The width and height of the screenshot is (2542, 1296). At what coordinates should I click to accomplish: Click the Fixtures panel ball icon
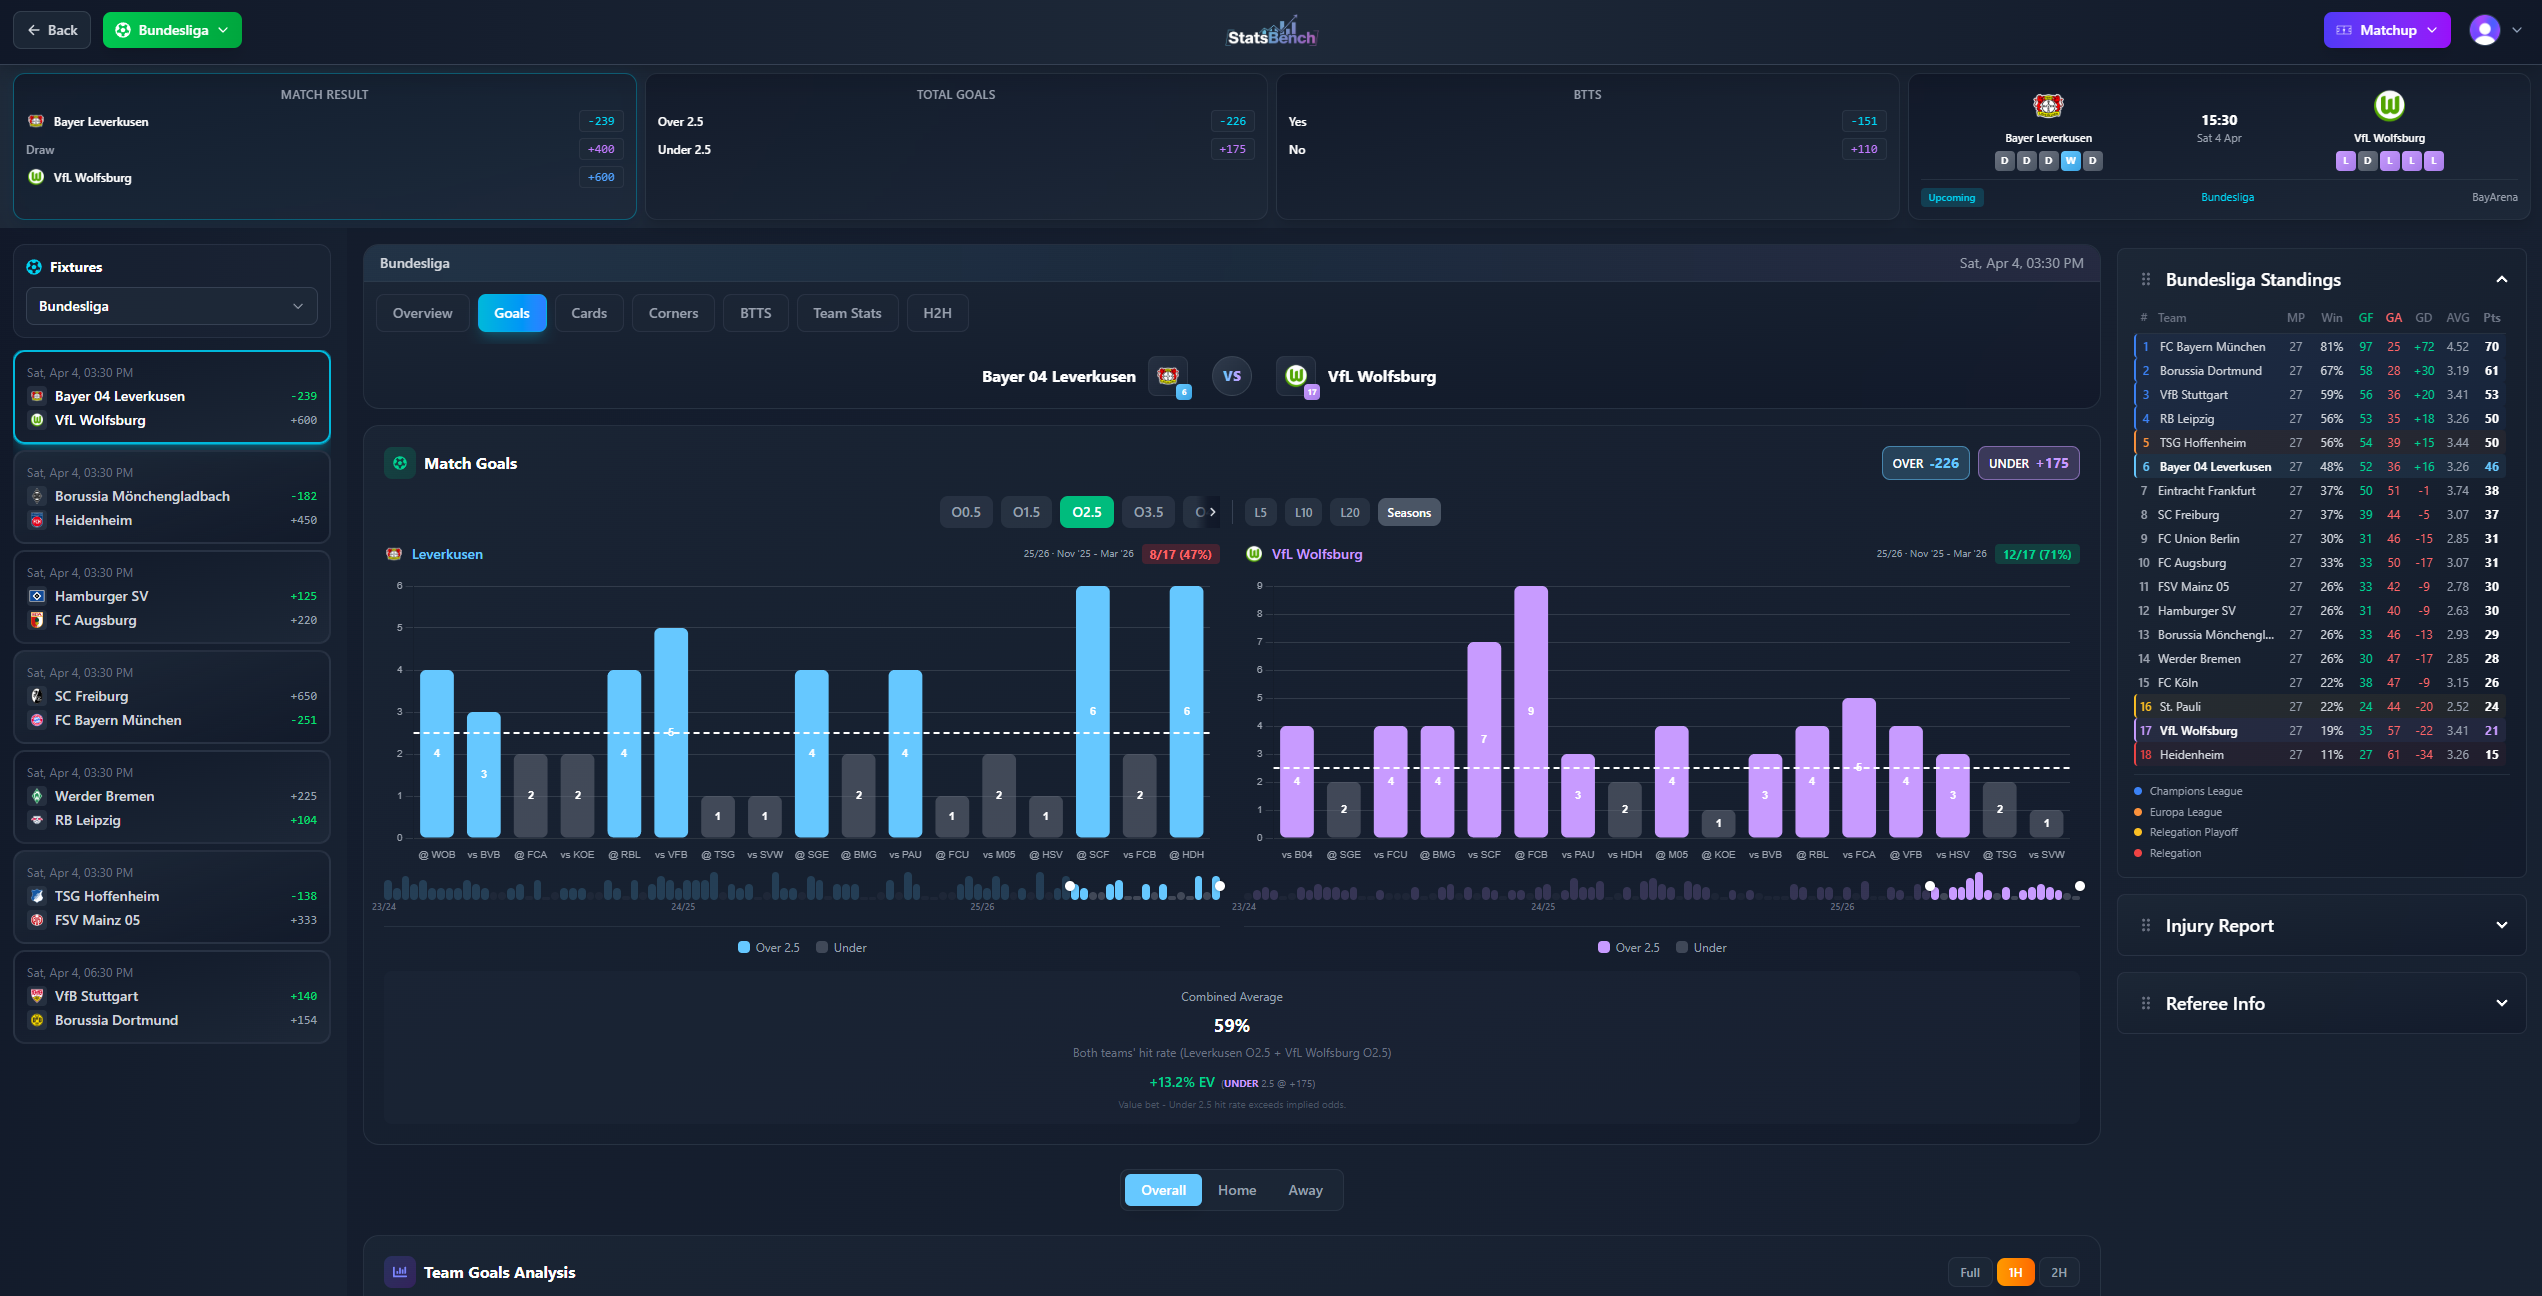pyautogui.click(x=34, y=267)
